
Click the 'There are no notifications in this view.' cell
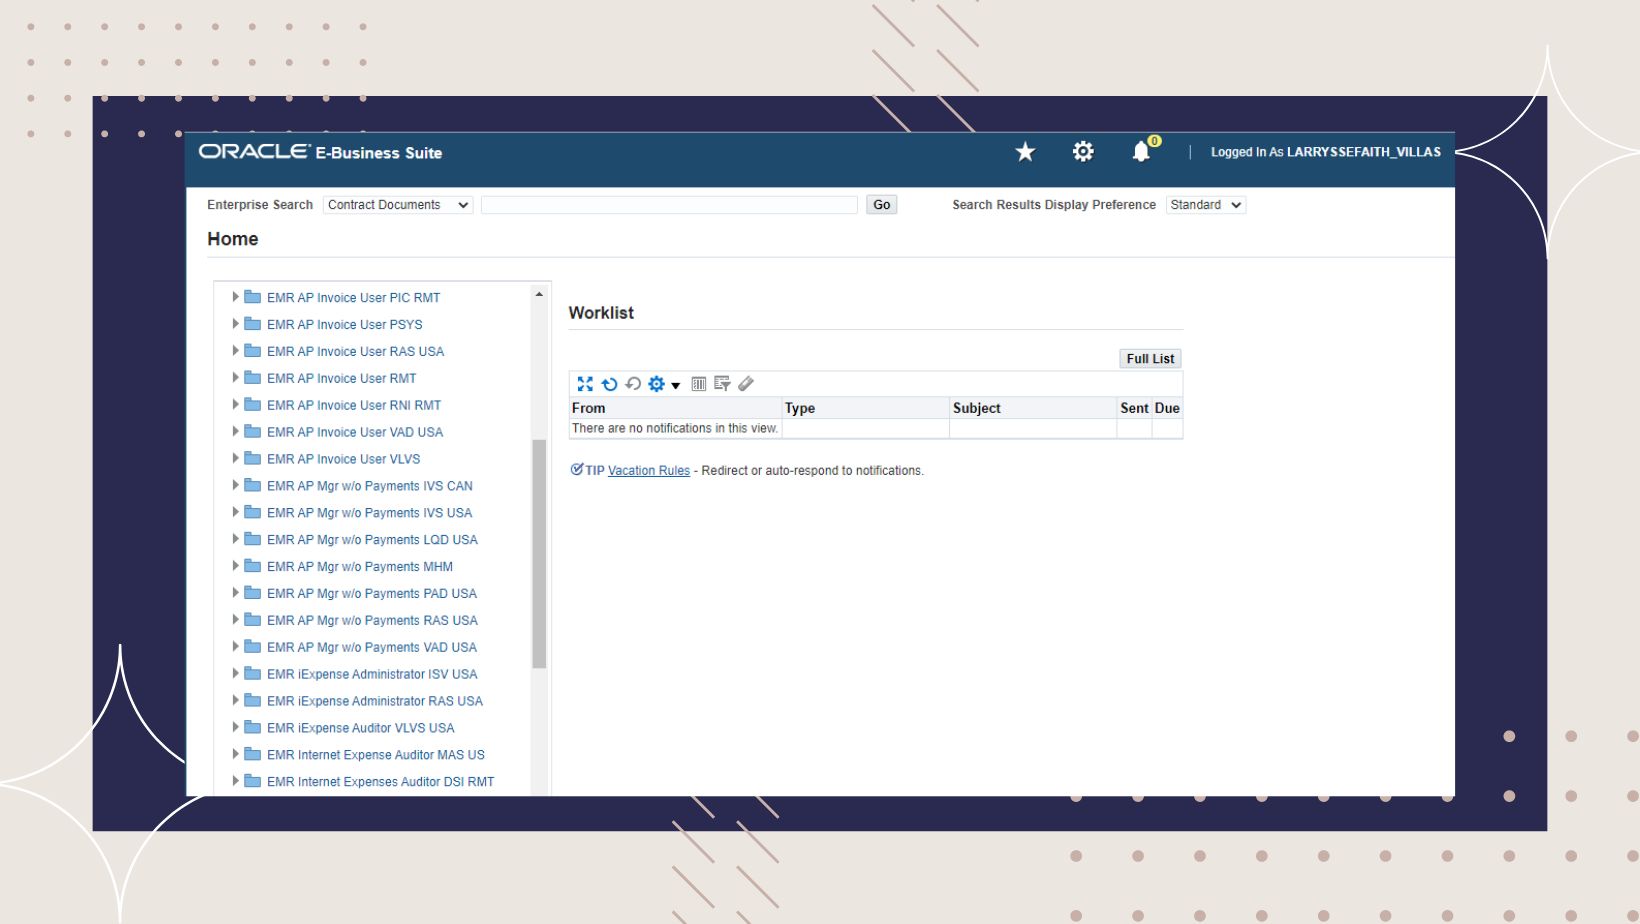[x=675, y=428]
